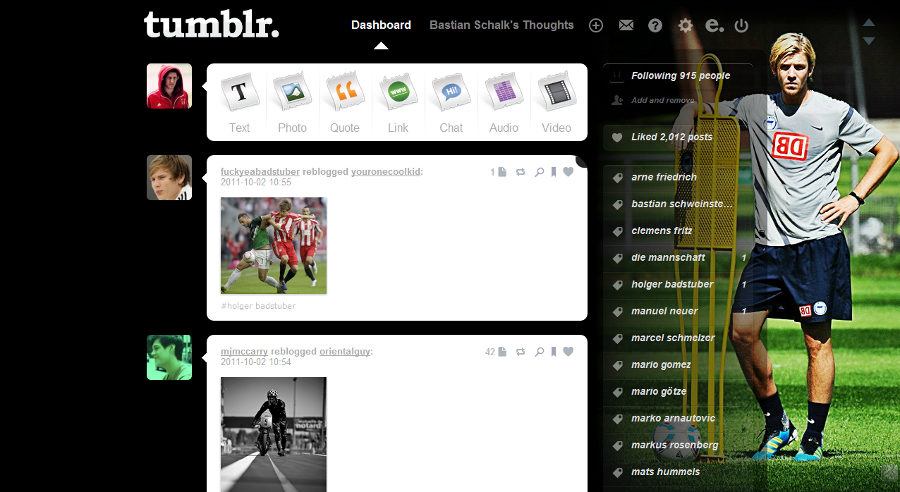Open the settings gear icon
Image resolution: width=900 pixels, height=492 pixels.
click(685, 25)
